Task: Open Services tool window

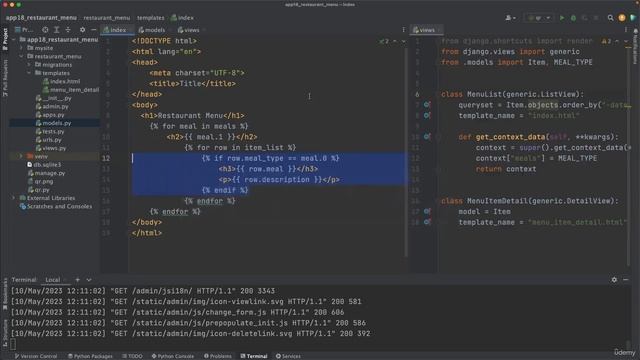Action: (x=288, y=356)
